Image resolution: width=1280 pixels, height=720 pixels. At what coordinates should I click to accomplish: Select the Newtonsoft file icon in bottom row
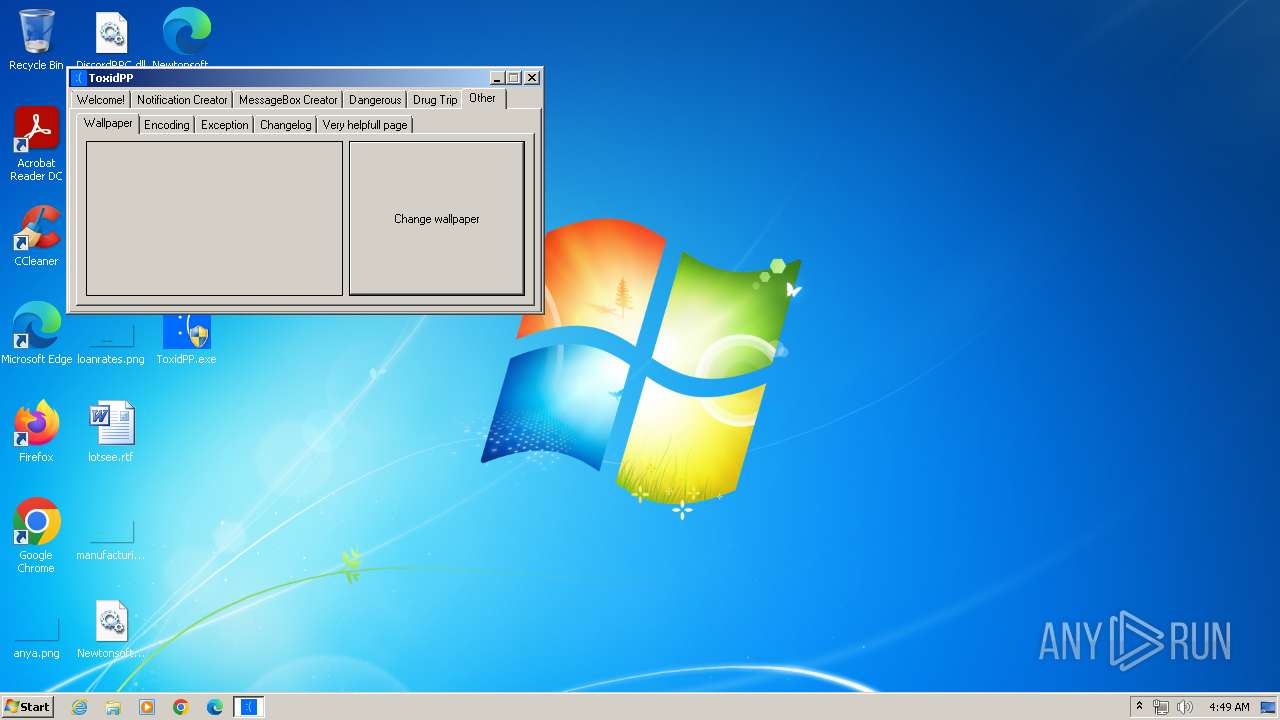111,628
